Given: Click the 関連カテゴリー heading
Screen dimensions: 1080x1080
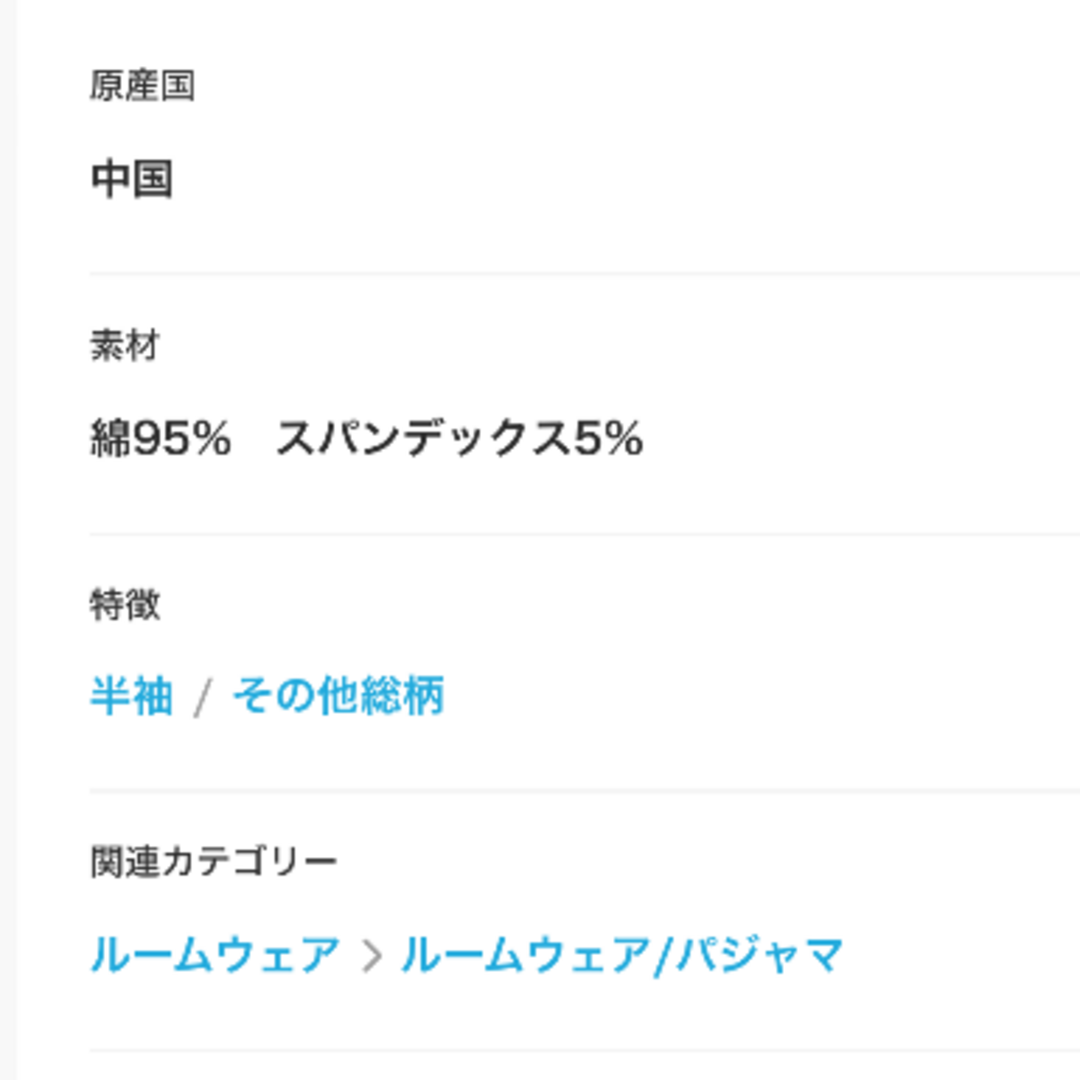Looking at the screenshot, I should 214,862.
